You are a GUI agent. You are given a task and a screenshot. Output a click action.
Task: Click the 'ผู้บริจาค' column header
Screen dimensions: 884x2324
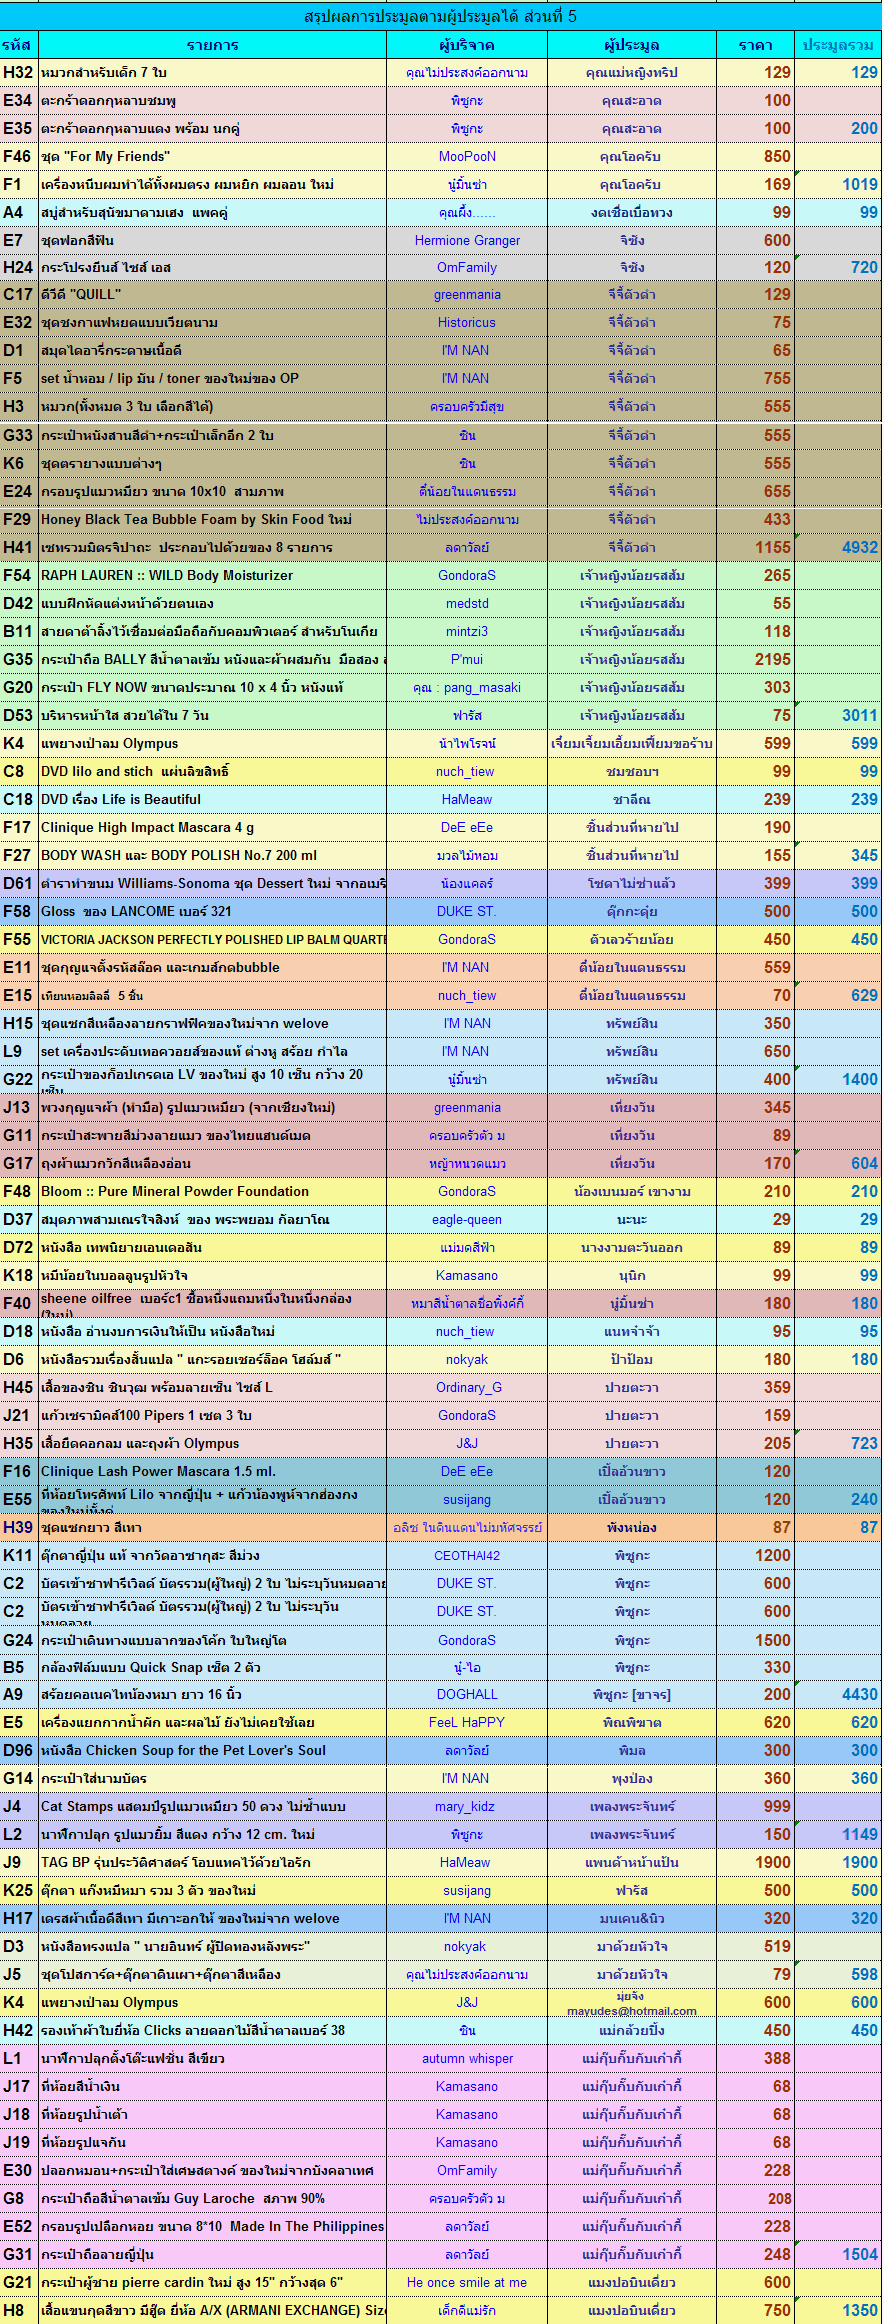pyautogui.click(x=467, y=45)
